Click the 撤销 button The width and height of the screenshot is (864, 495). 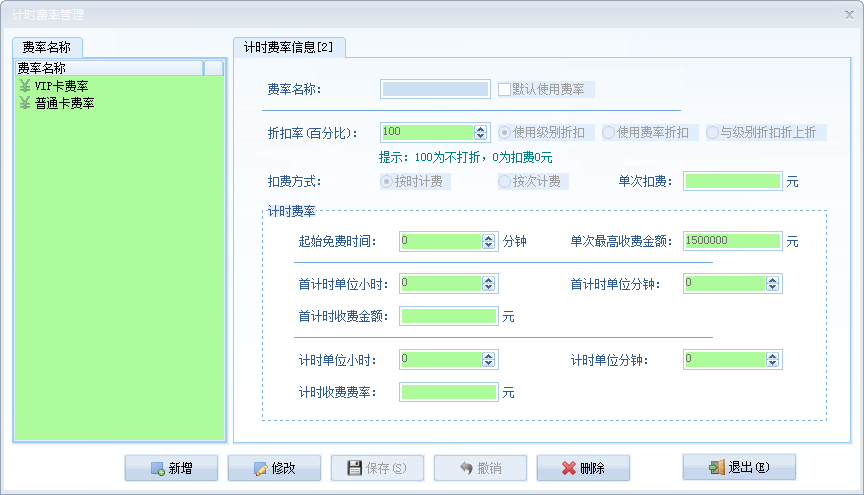coord(480,468)
